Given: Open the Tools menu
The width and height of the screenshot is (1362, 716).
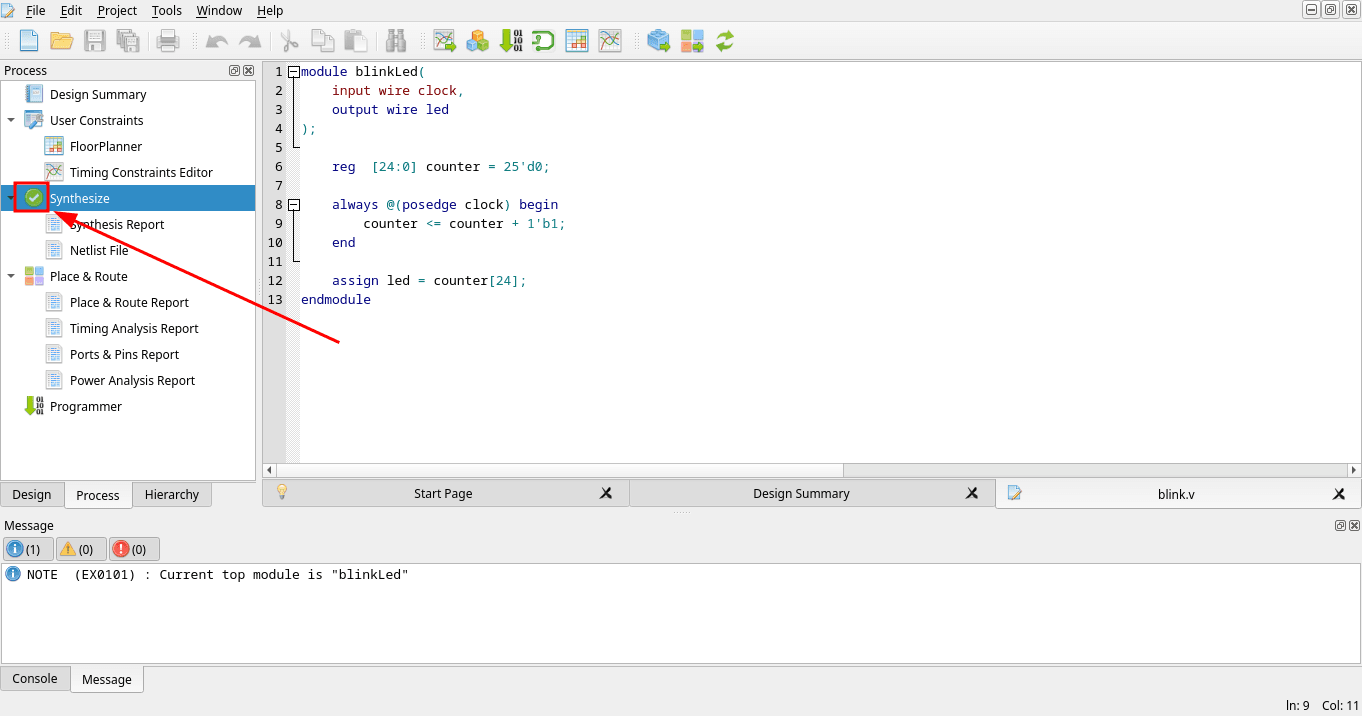Looking at the screenshot, I should tap(167, 10).
